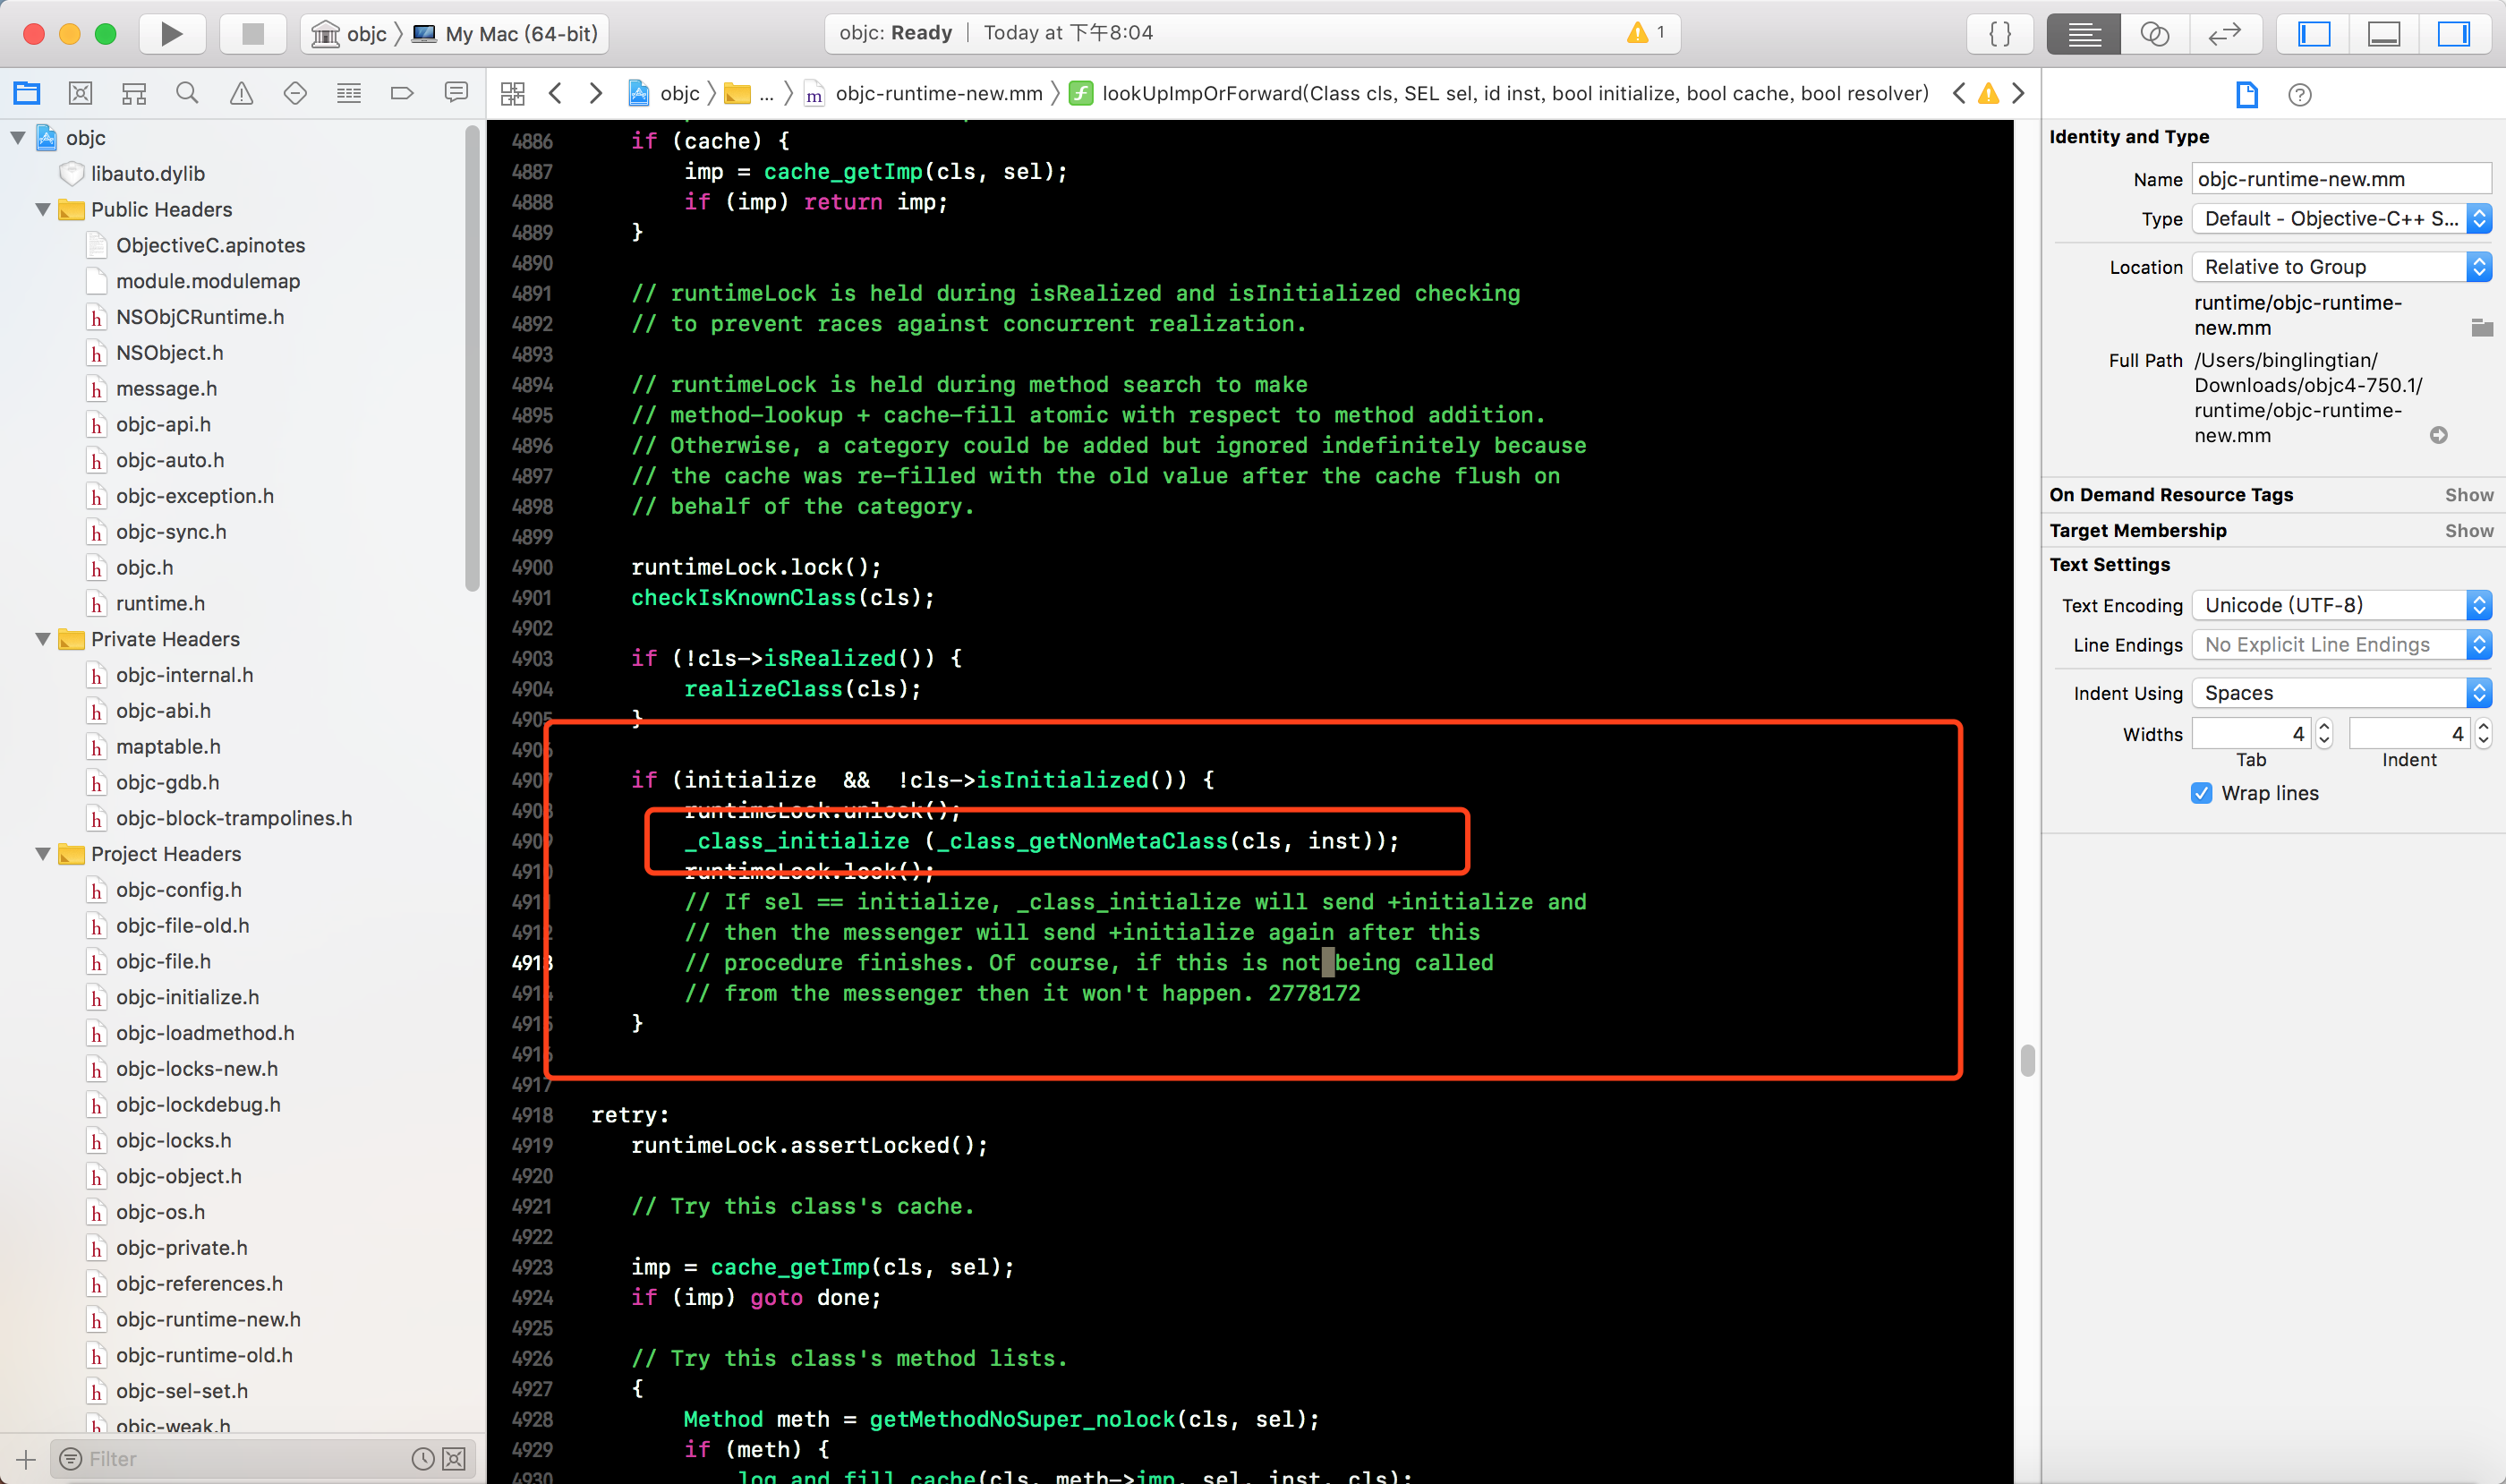Show On Demand Resource Tags section
2506x1484 pixels.
2468,494
